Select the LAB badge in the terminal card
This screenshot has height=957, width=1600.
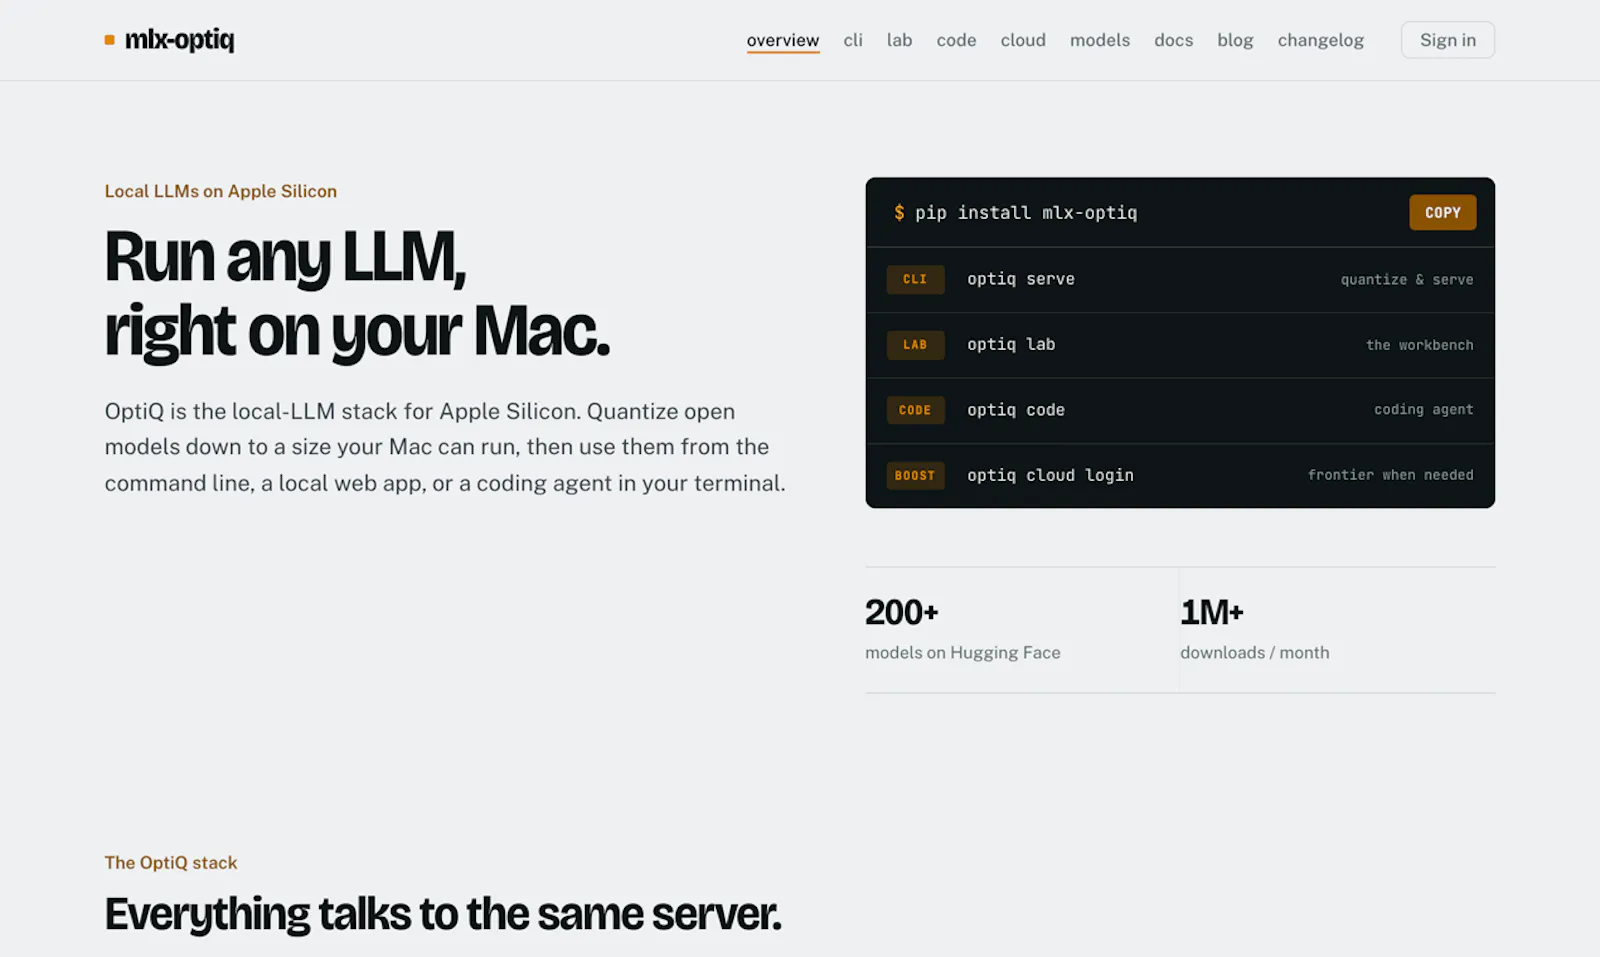[915, 344]
